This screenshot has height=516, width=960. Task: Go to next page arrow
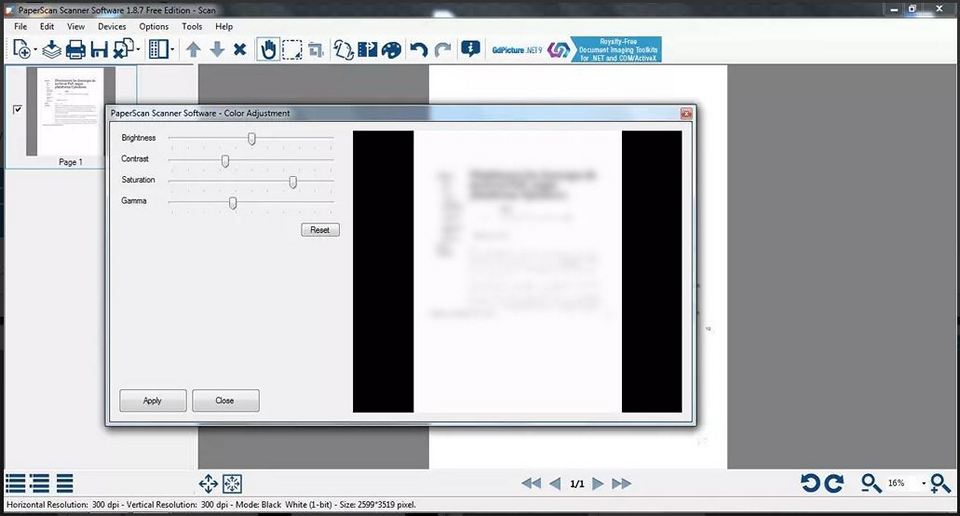(598, 484)
